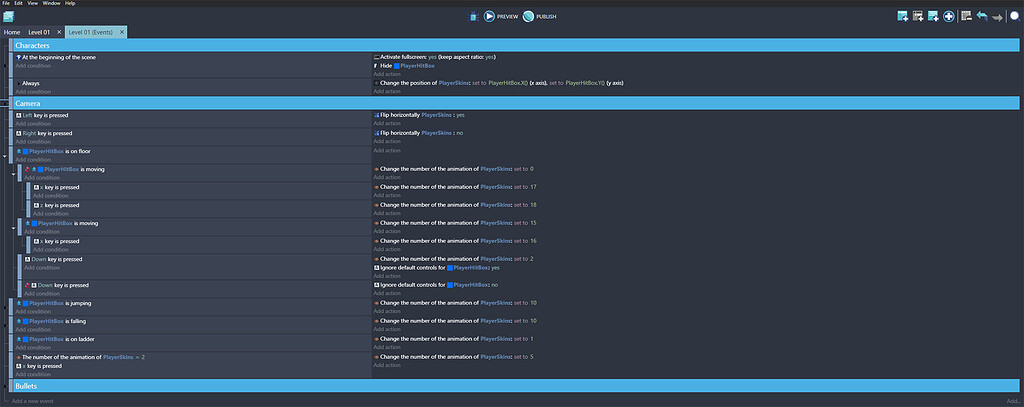Click 'Hide PlayerHitBox' action
Image resolution: width=1024 pixels, height=407 pixels.
click(404, 65)
